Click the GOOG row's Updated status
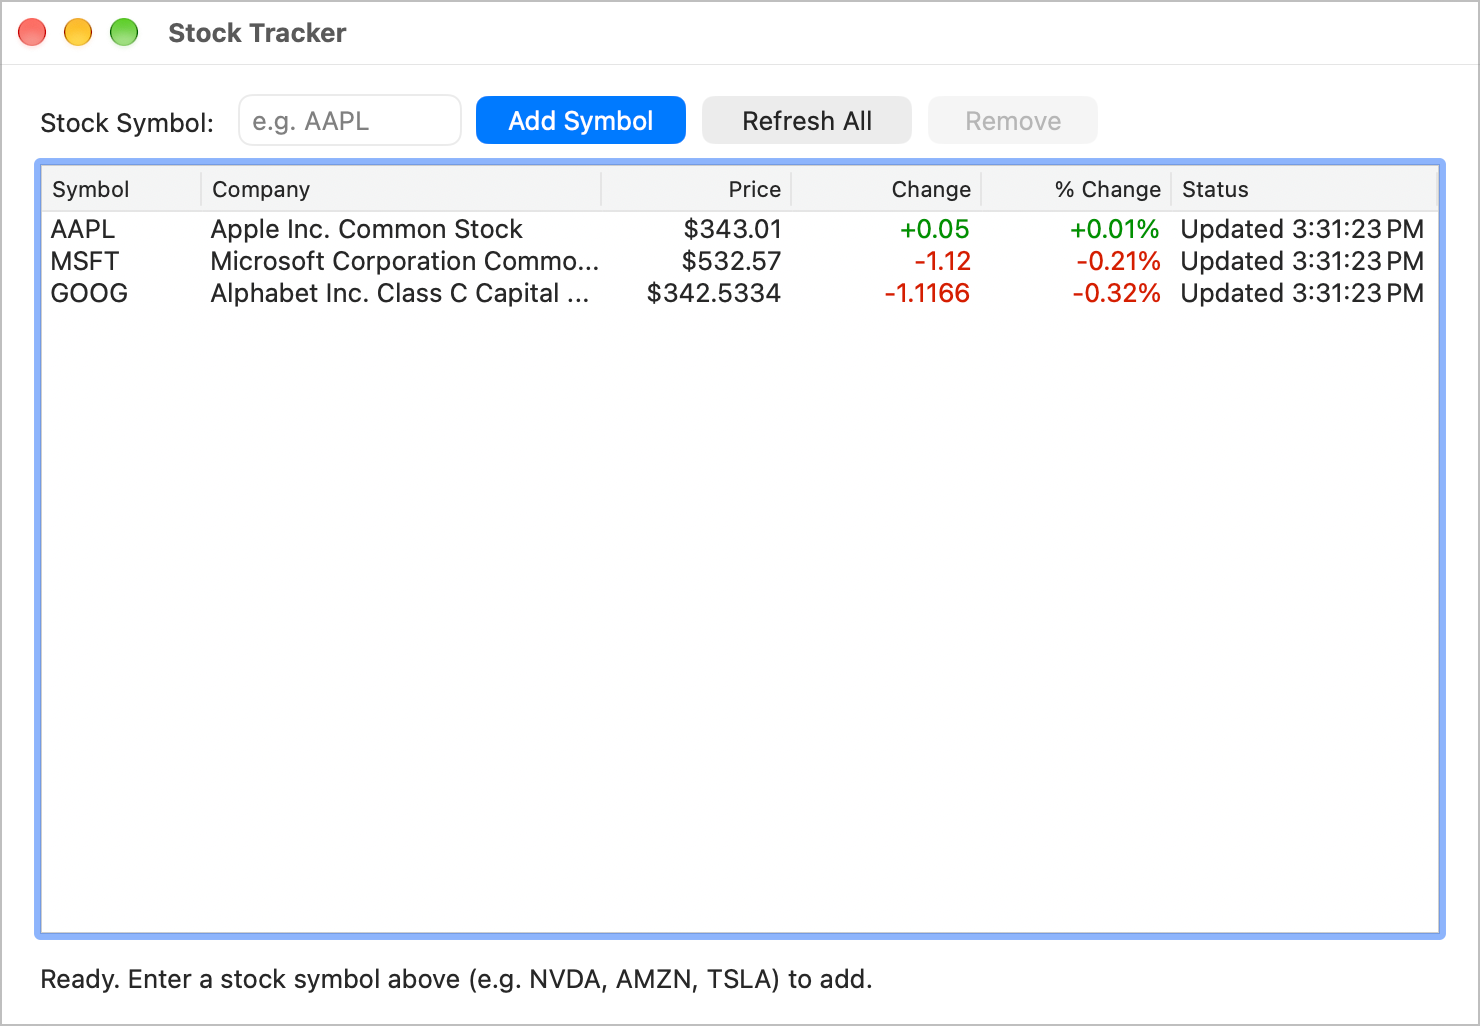 pyautogui.click(x=1302, y=293)
